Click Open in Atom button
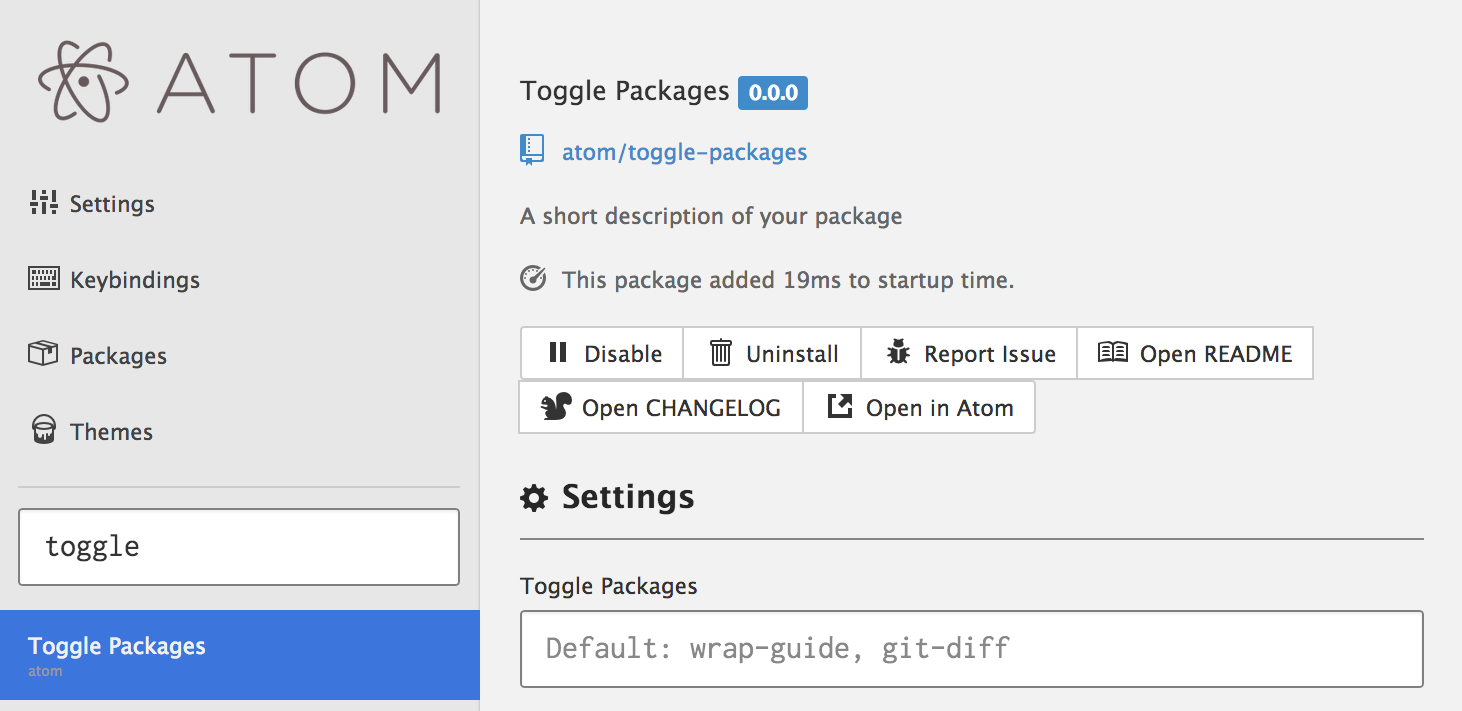1462x711 pixels. tap(919, 407)
